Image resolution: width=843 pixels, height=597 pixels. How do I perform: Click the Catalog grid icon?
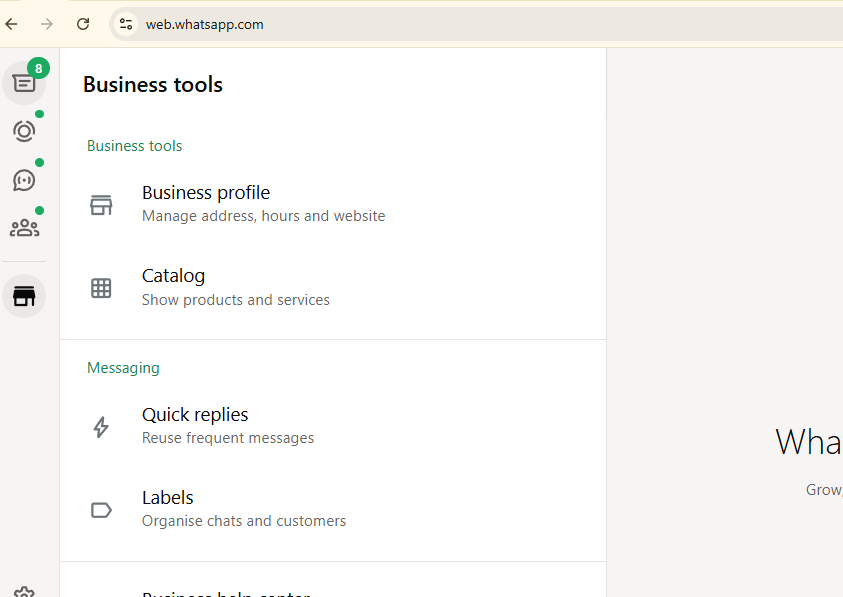(101, 288)
